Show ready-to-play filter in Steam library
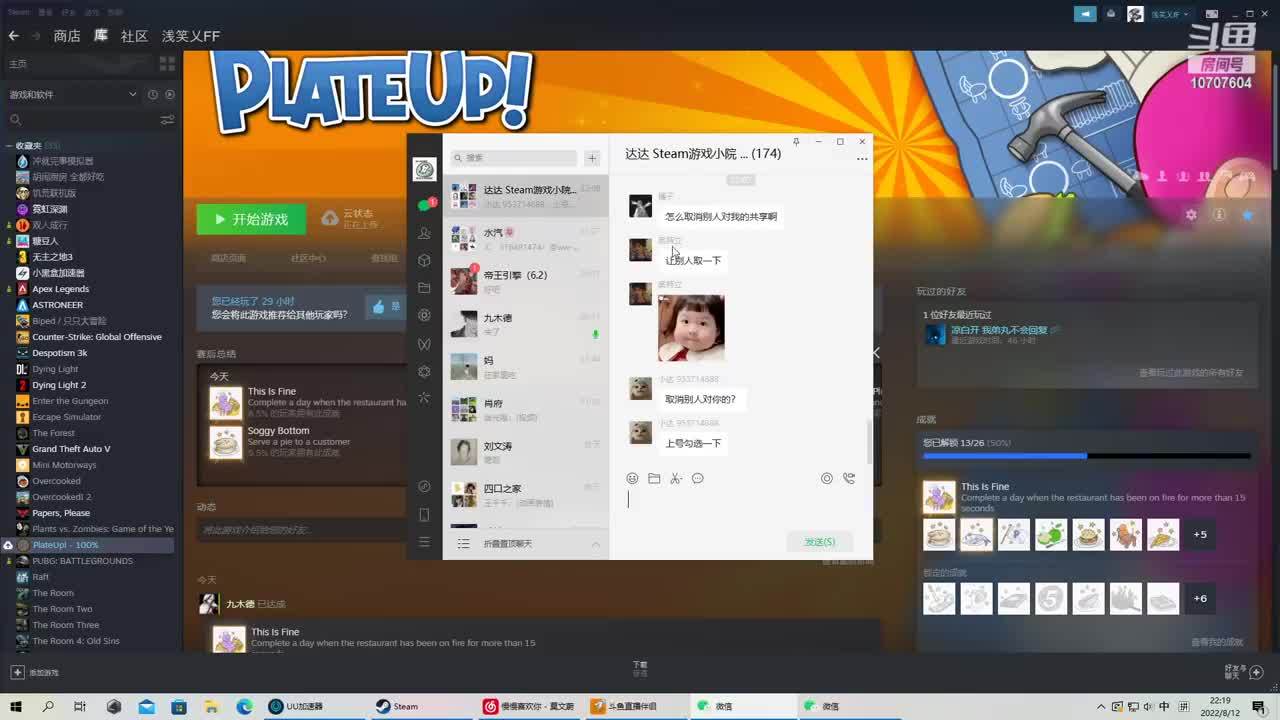Image resolution: width=1280 pixels, height=720 pixels. [x=169, y=95]
